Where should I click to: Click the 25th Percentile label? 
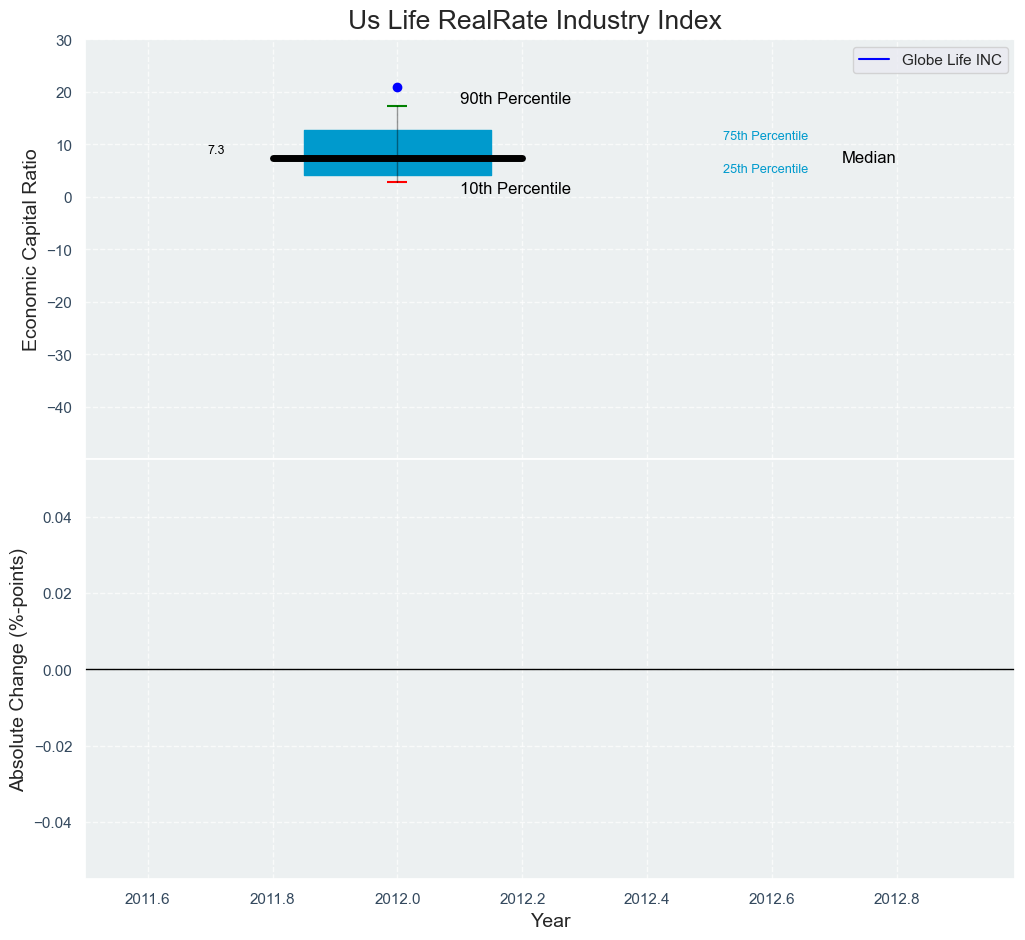765,169
